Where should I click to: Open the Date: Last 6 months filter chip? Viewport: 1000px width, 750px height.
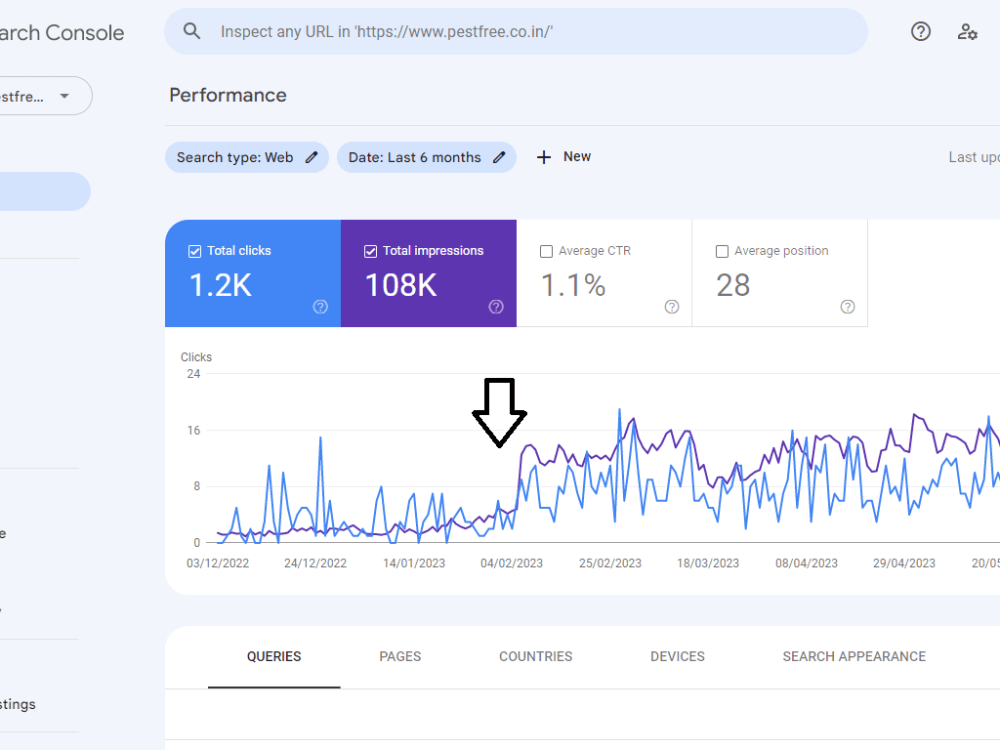point(427,157)
